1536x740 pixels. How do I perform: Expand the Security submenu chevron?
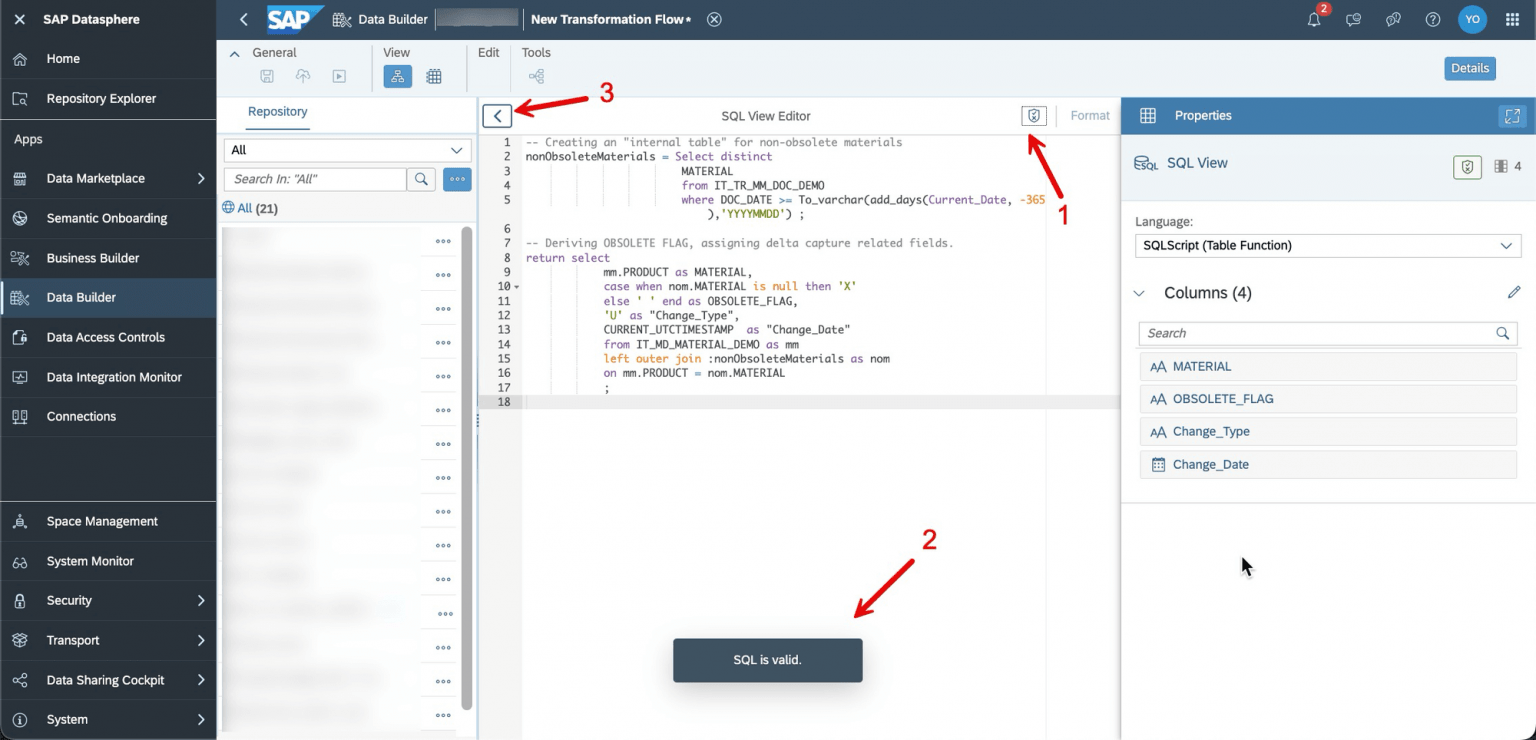[200, 600]
